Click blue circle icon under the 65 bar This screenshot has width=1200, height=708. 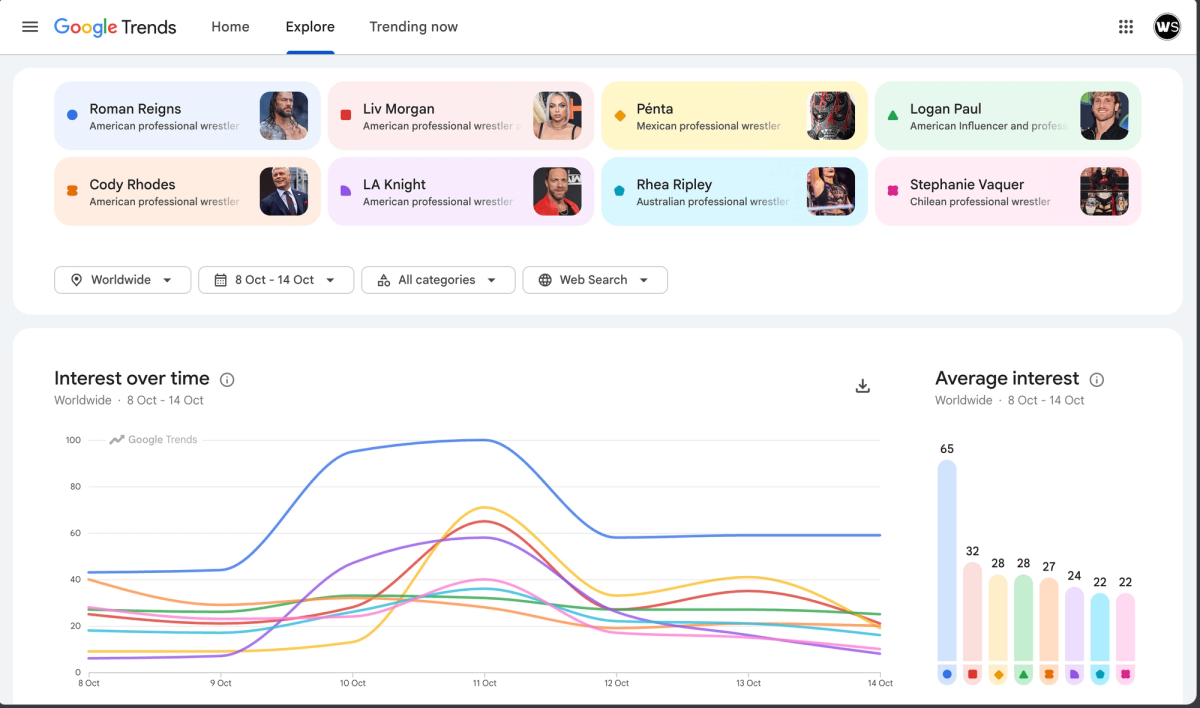(946, 675)
